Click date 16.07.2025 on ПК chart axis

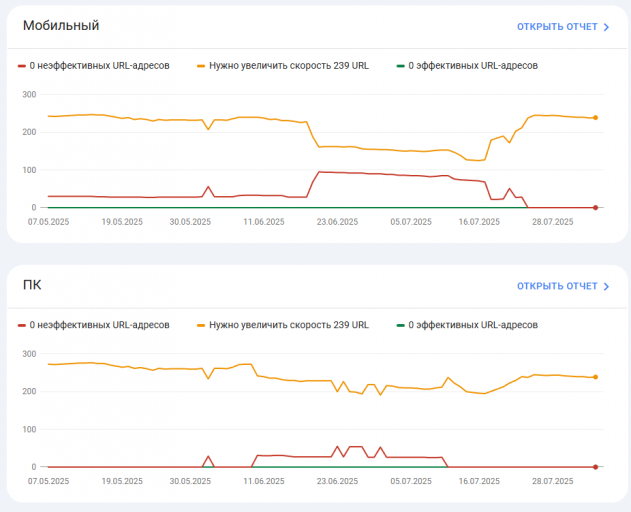[x=479, y=481]
